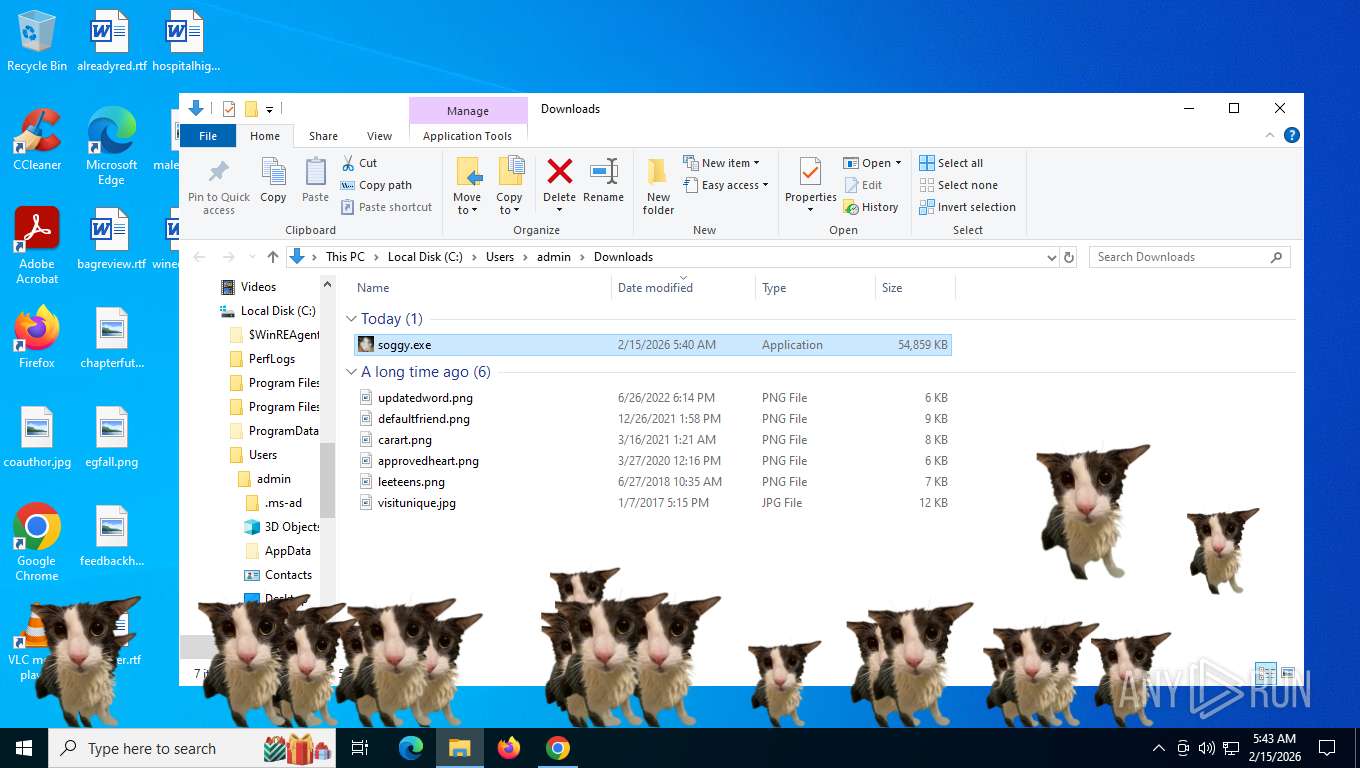
Task: Click the Up one level arrow
Action: pos(273,257)
